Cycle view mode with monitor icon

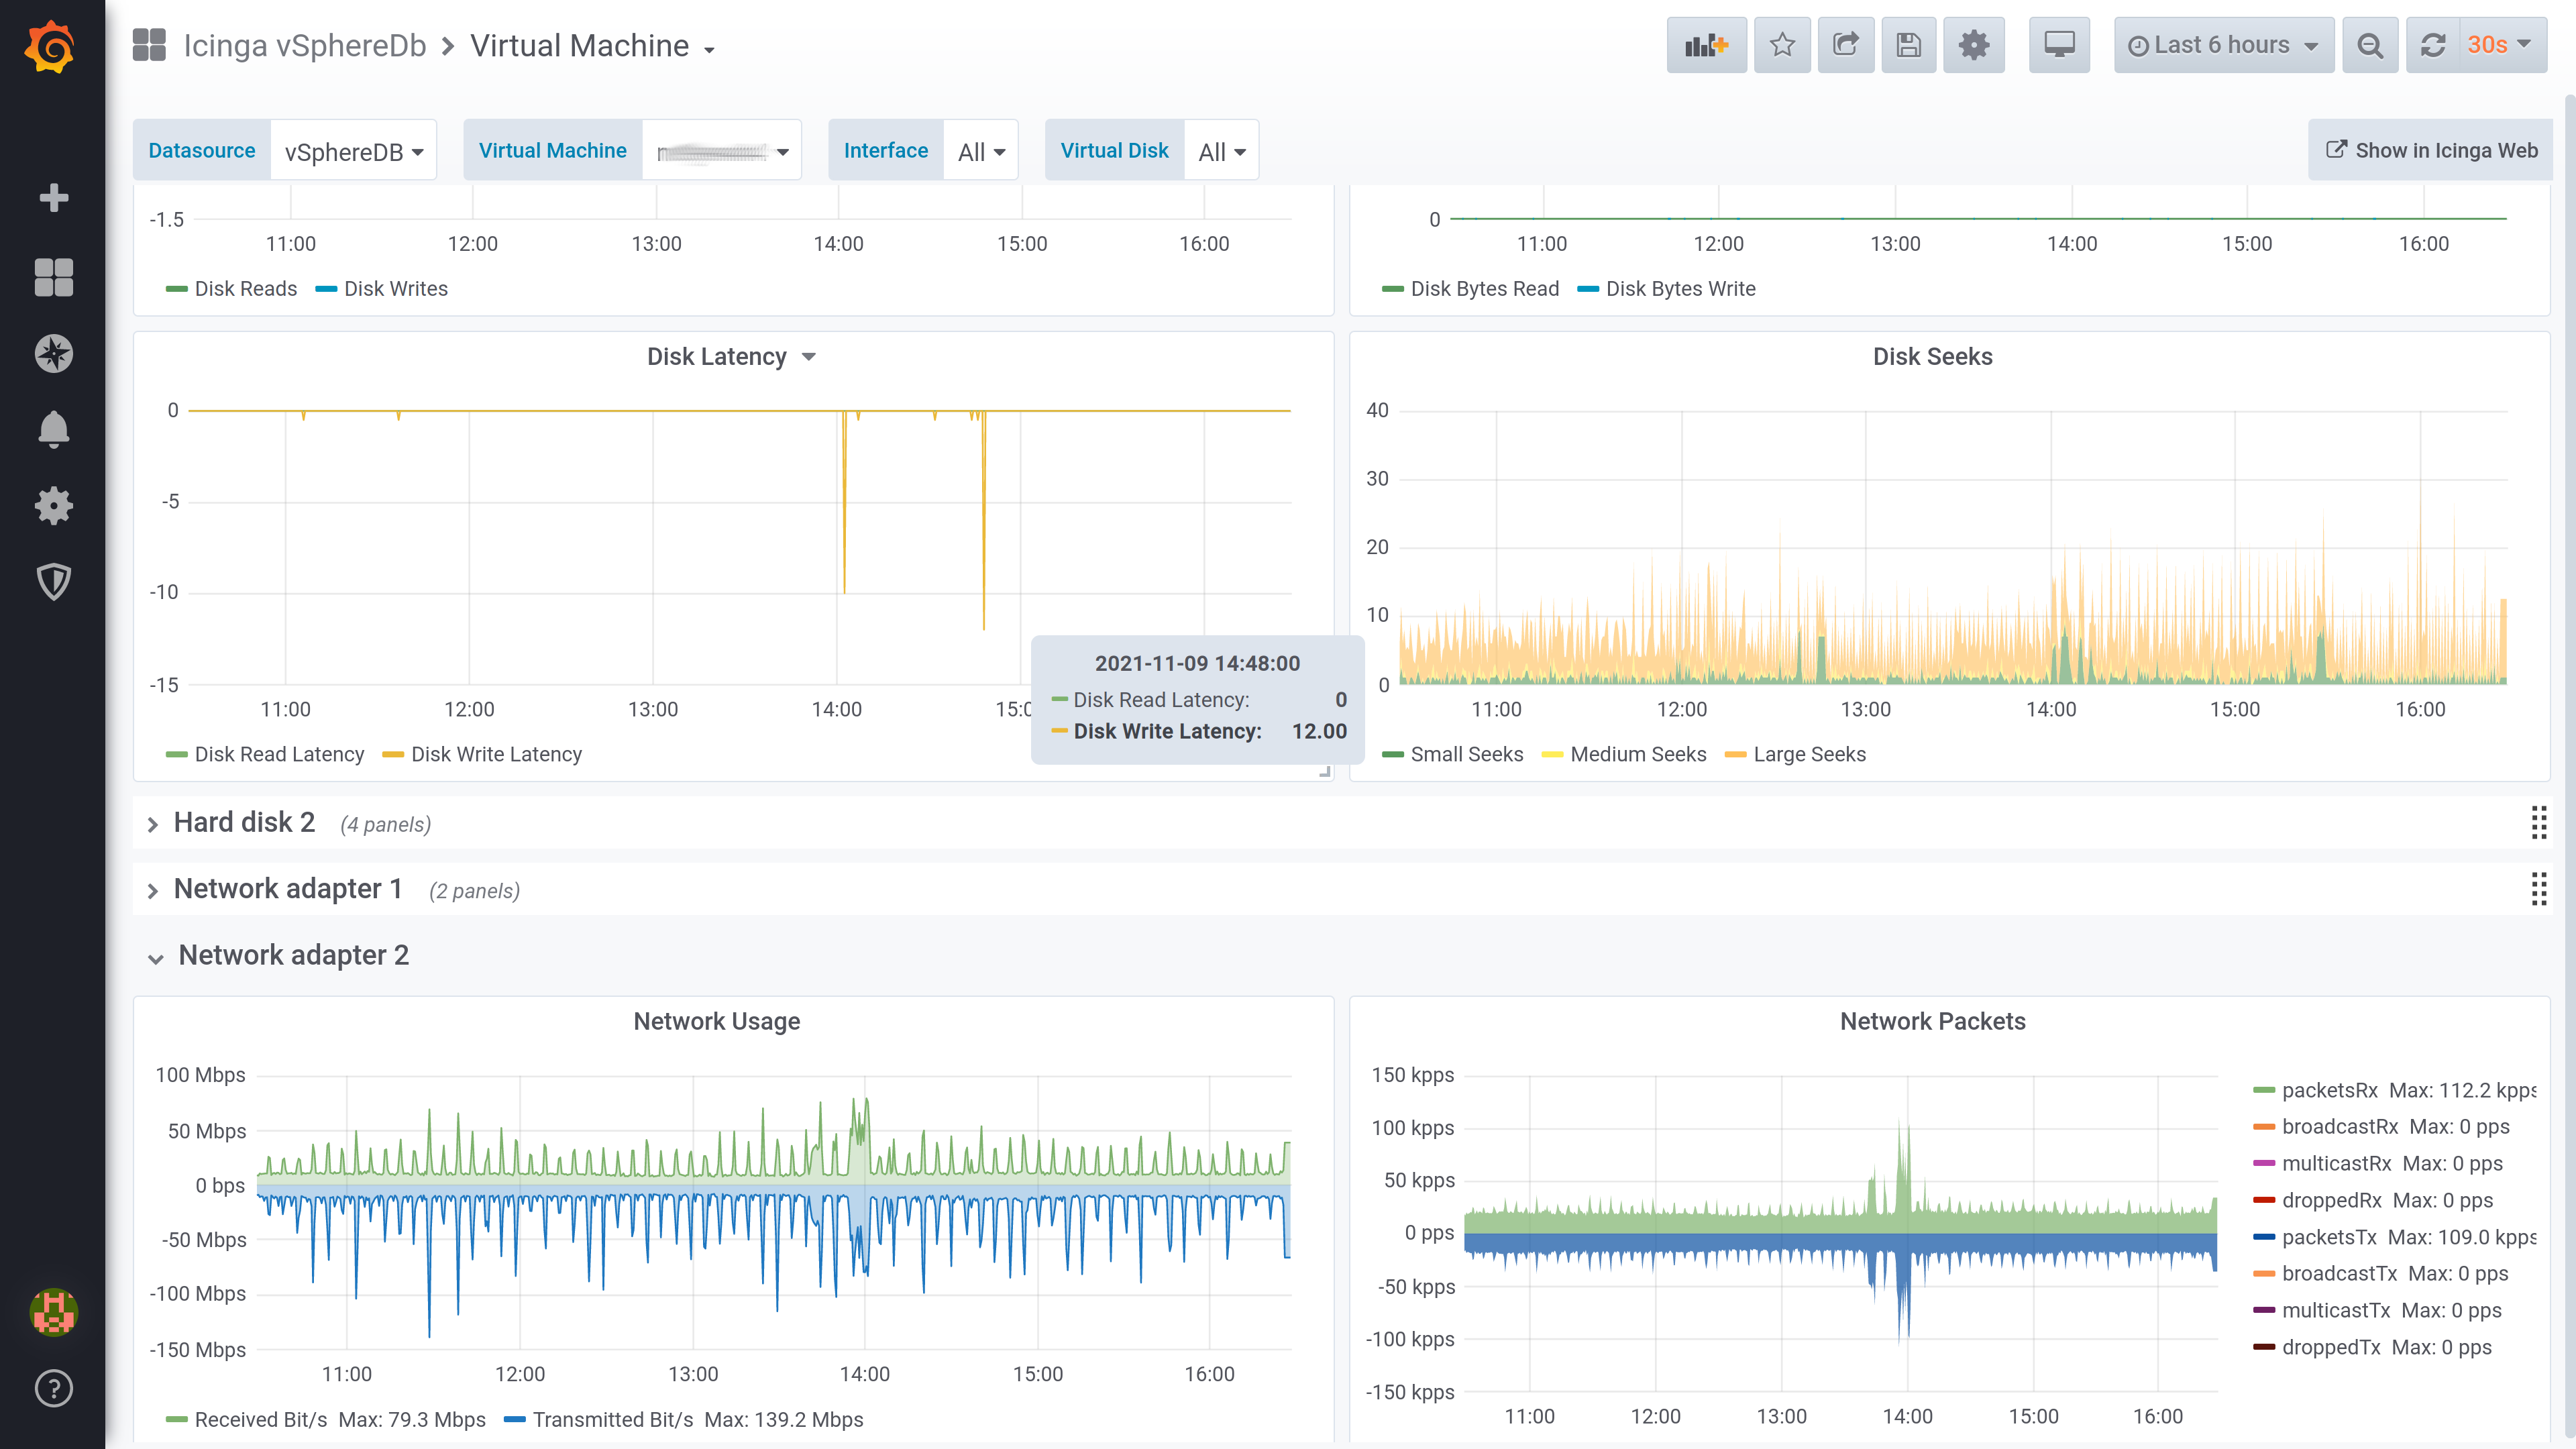point(2059,45)
